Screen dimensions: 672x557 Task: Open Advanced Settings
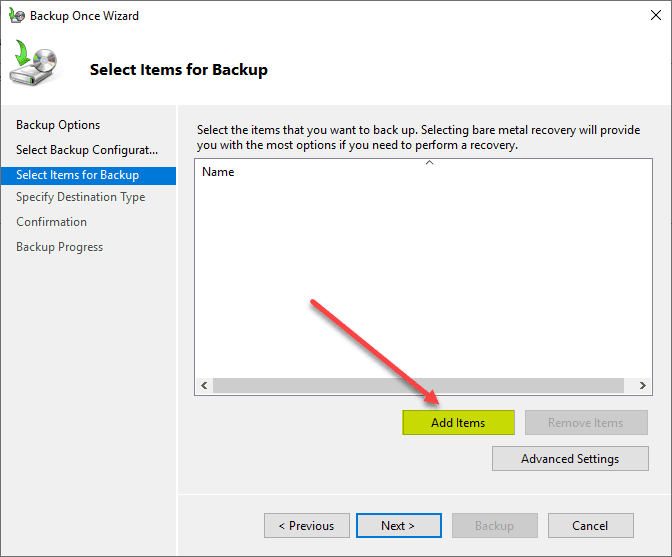pos(570,459)
